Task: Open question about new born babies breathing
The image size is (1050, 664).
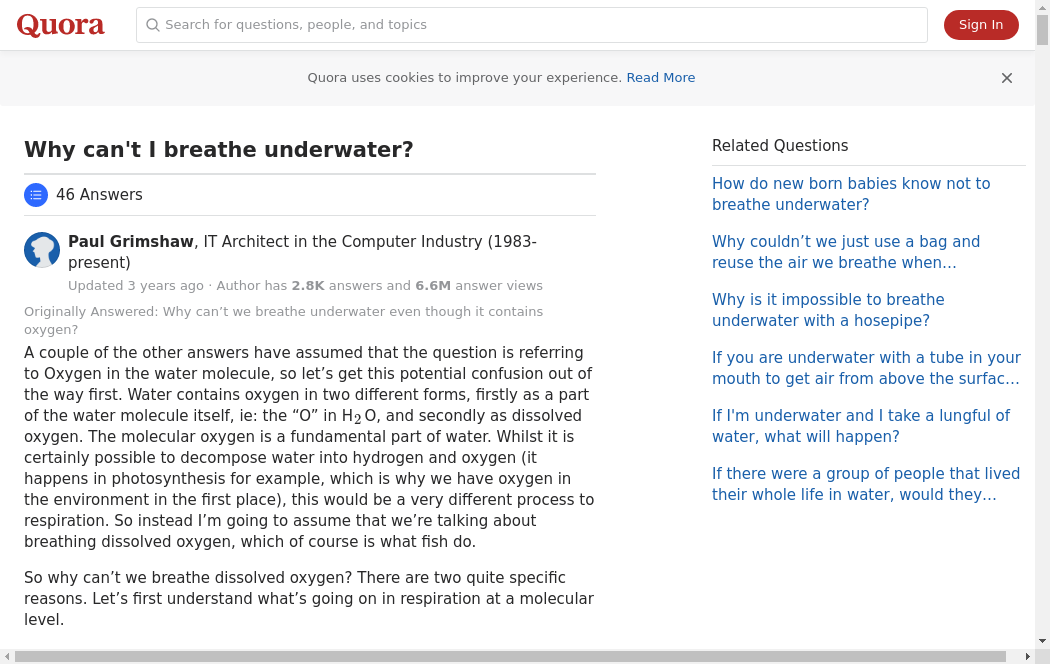Action: 850,194
